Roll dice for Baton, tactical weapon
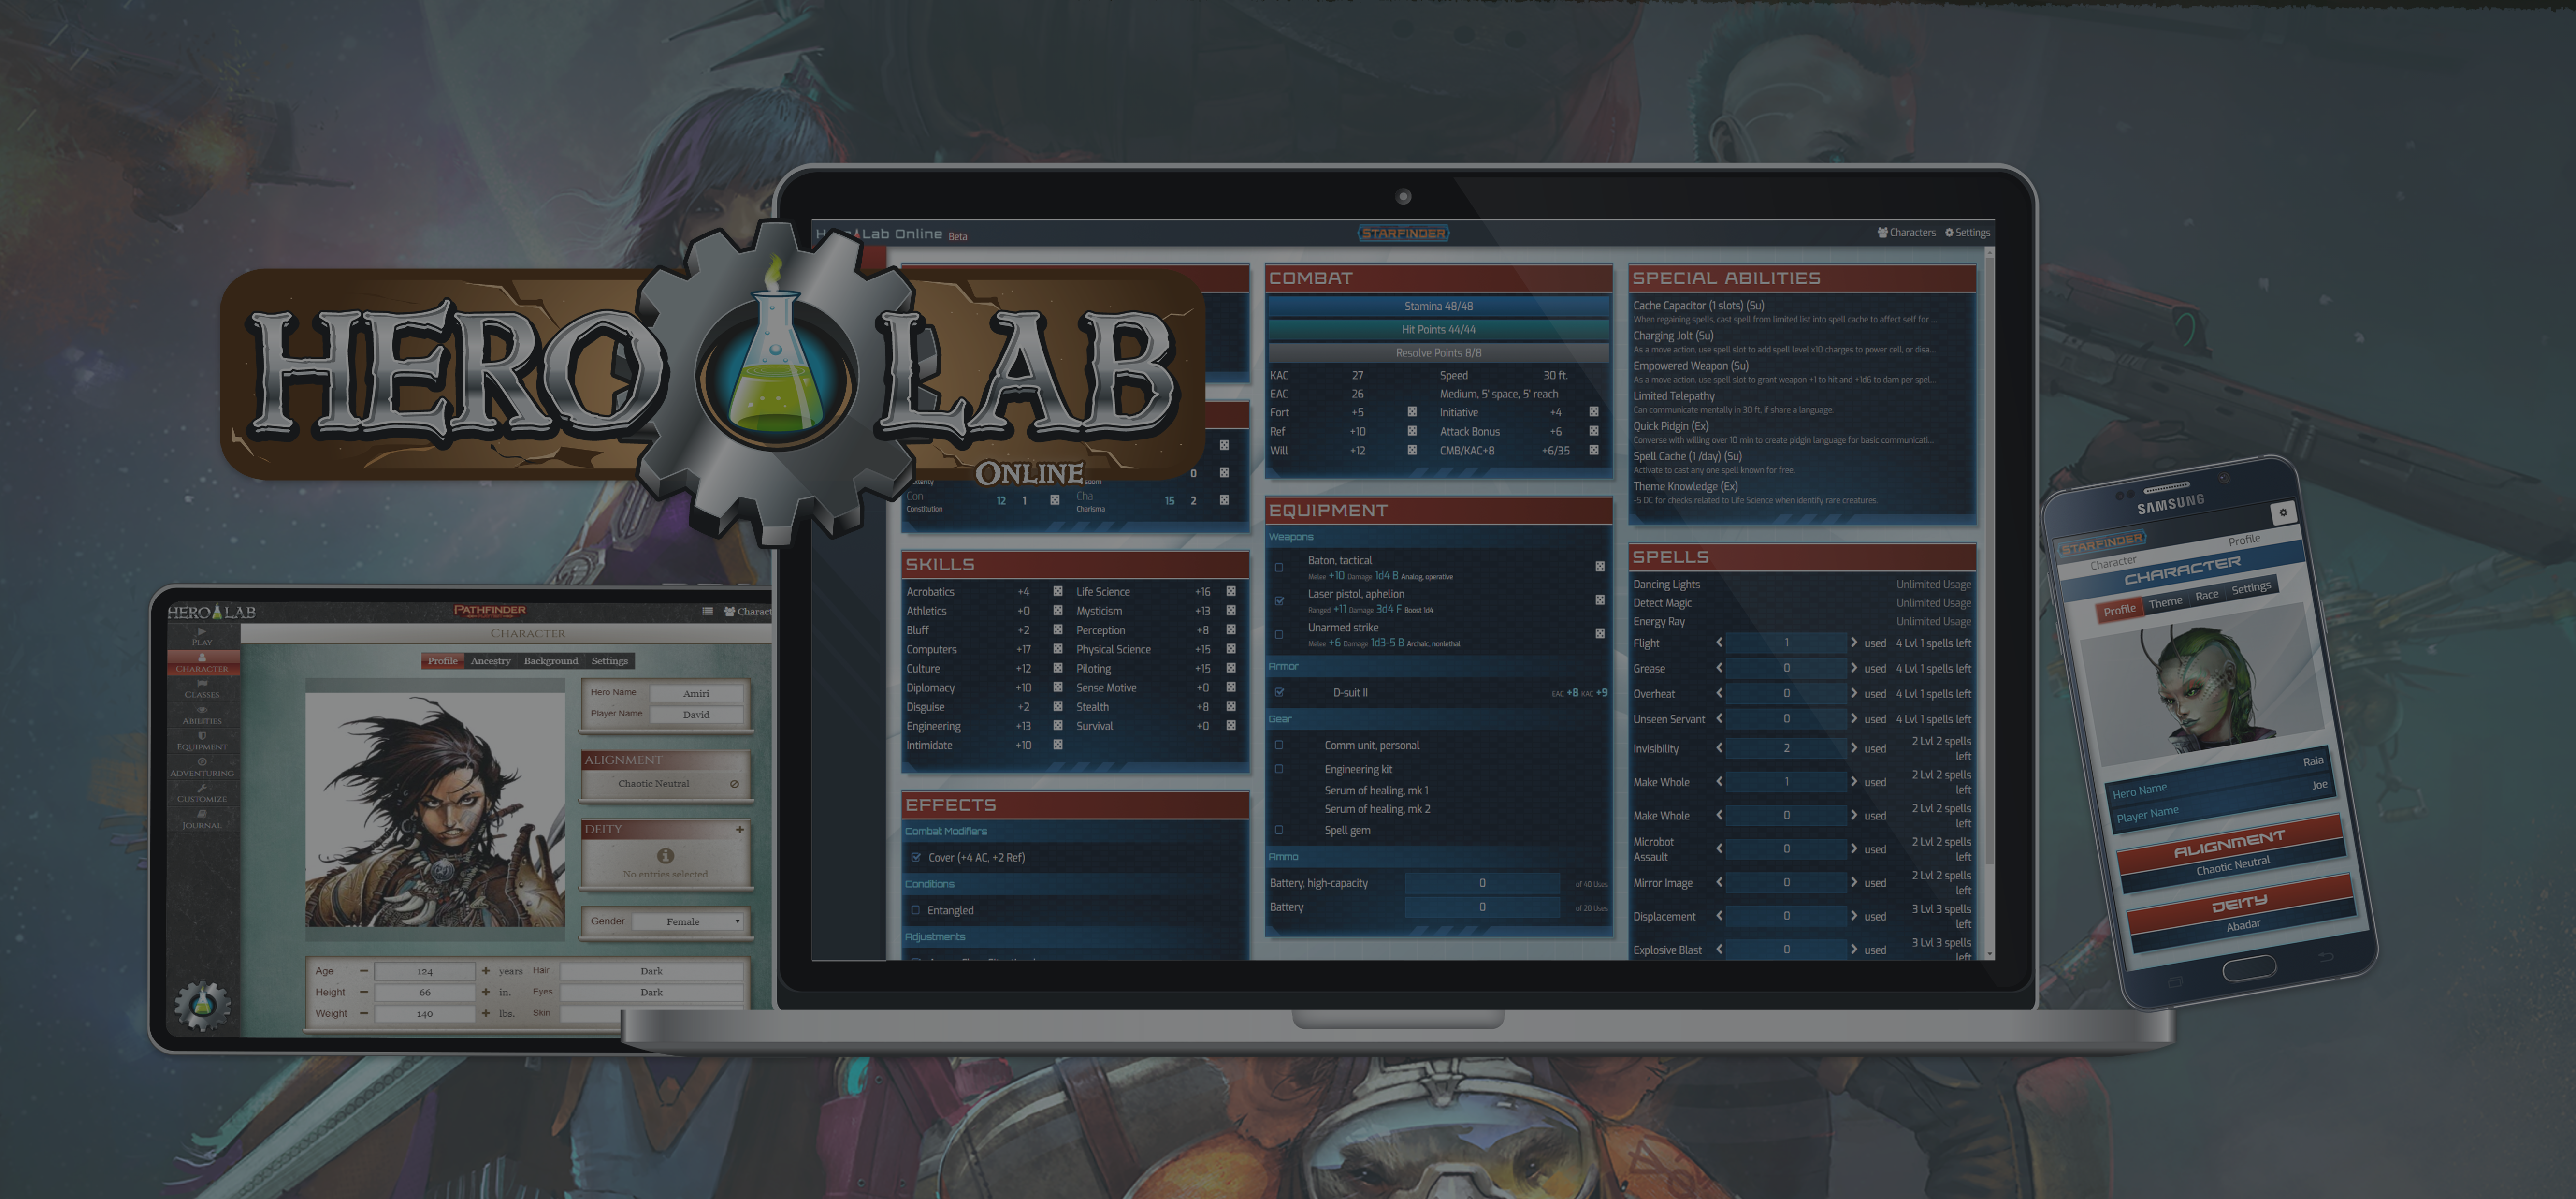The height and width of the screenshot is (1199, 2576). tap(1600, 566)
